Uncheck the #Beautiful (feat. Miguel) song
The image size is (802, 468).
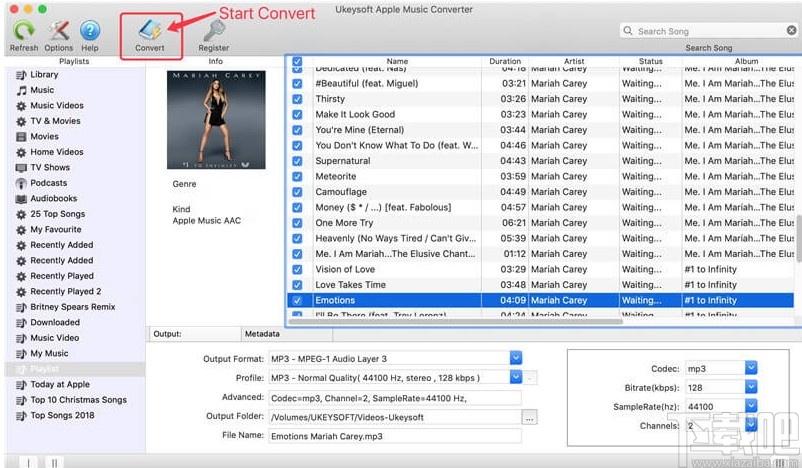297,83
